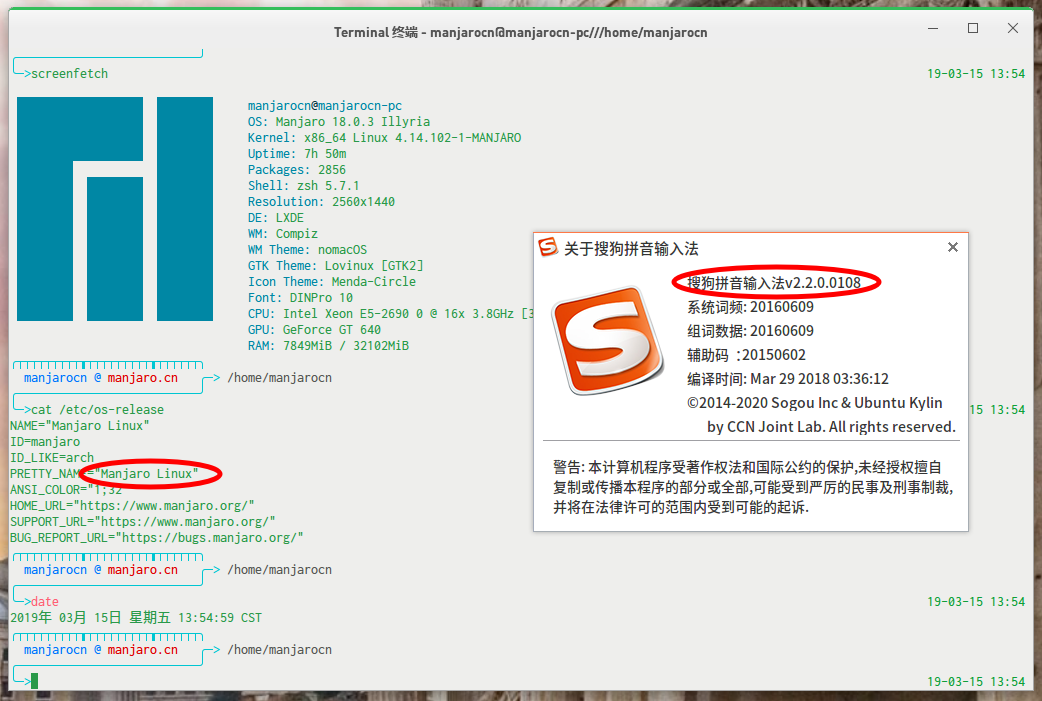This screenshot has height=701, width=1042.
Task: Click the 'ID_LIKE=arch' line
Action: click(52, 457)
